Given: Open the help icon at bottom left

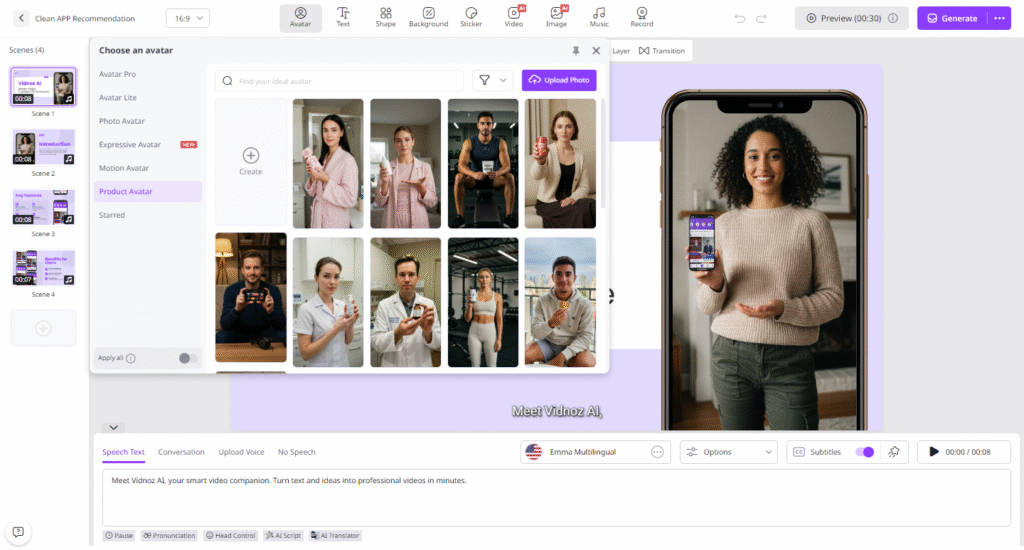Looking at the screenshot, I should (18, 531).
